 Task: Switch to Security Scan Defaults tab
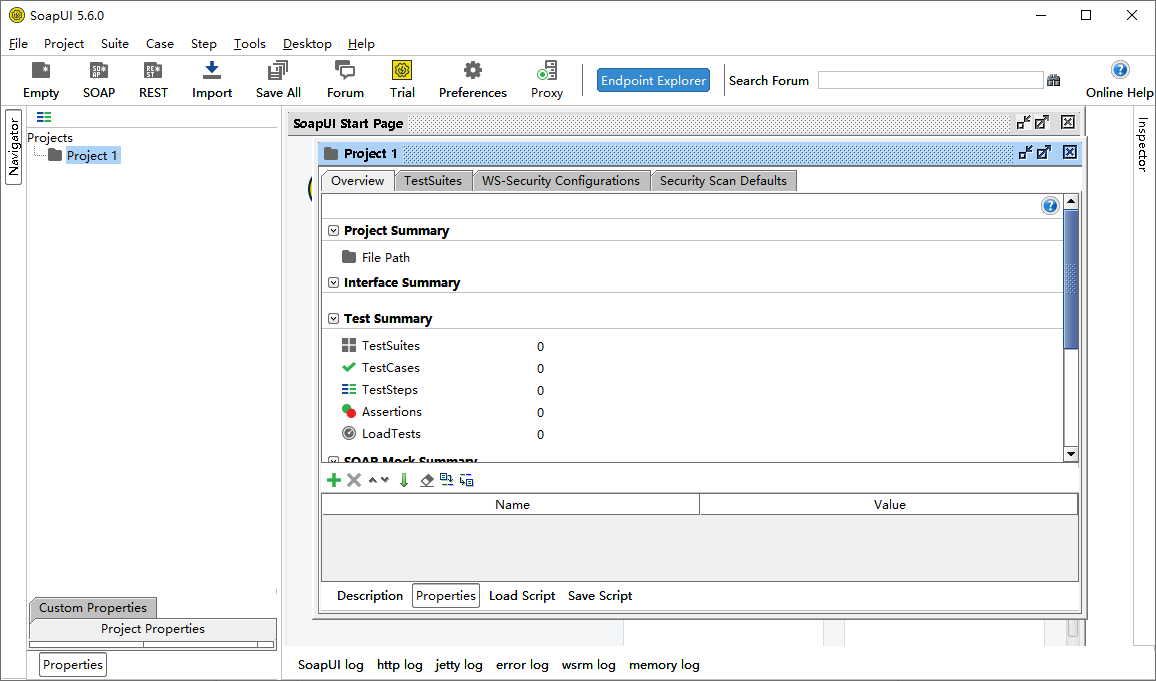tap(723, 181)
